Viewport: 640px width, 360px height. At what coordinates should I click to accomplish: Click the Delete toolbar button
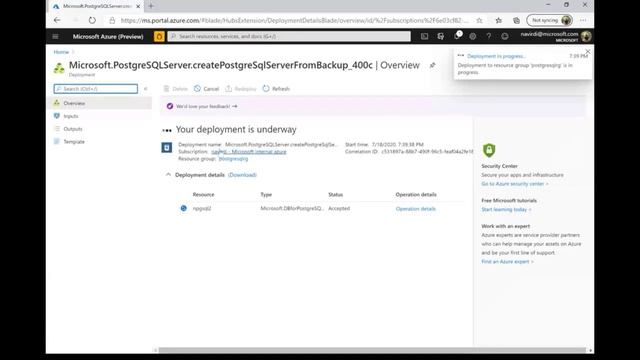pos(176,89)
